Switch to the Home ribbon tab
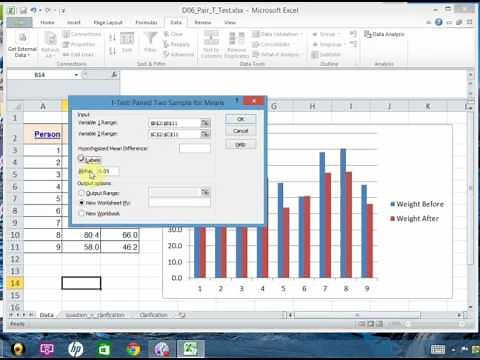The image size is (480, 360). [x=47, y=22]
